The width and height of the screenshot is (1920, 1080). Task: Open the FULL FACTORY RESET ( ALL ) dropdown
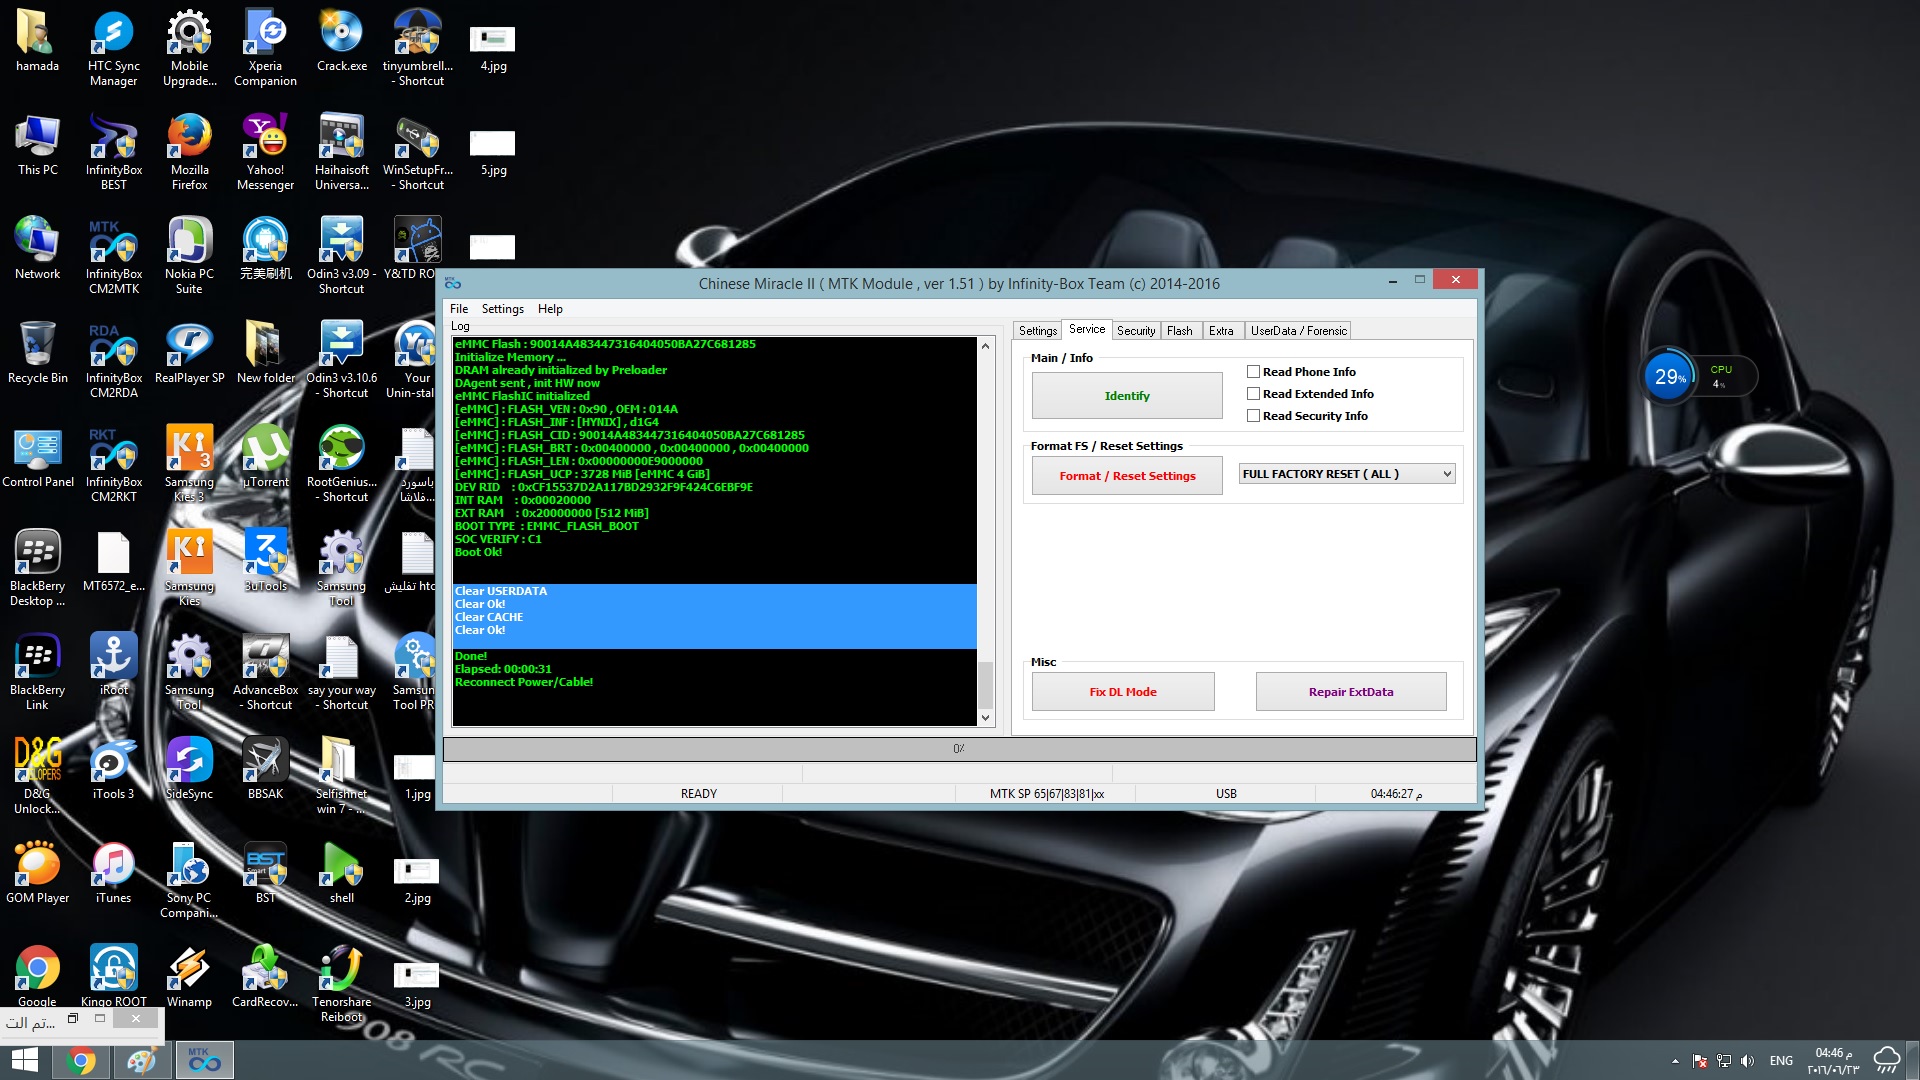coord(1347,474)
